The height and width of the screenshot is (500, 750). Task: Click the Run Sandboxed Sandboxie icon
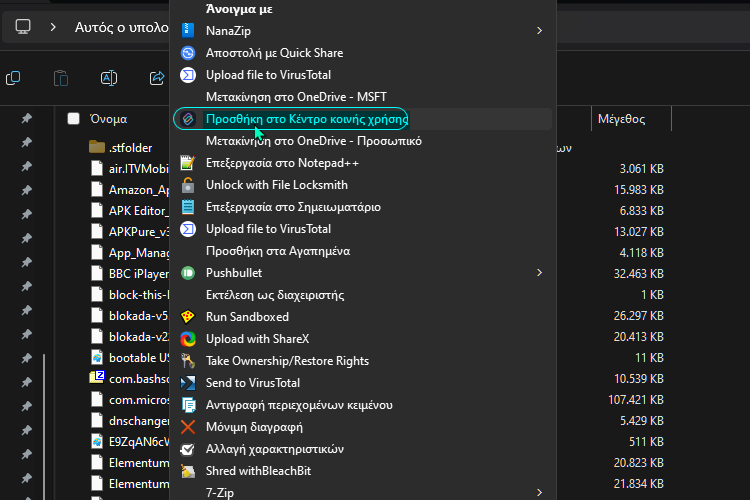188,317
